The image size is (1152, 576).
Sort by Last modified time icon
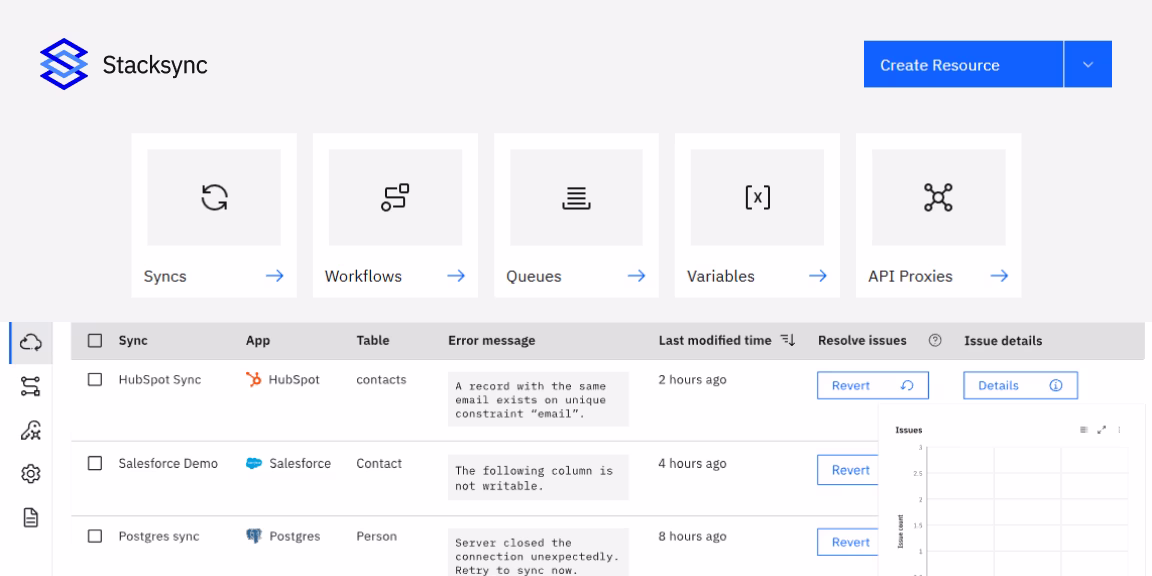pyautogui.click(x=788, y=339)
